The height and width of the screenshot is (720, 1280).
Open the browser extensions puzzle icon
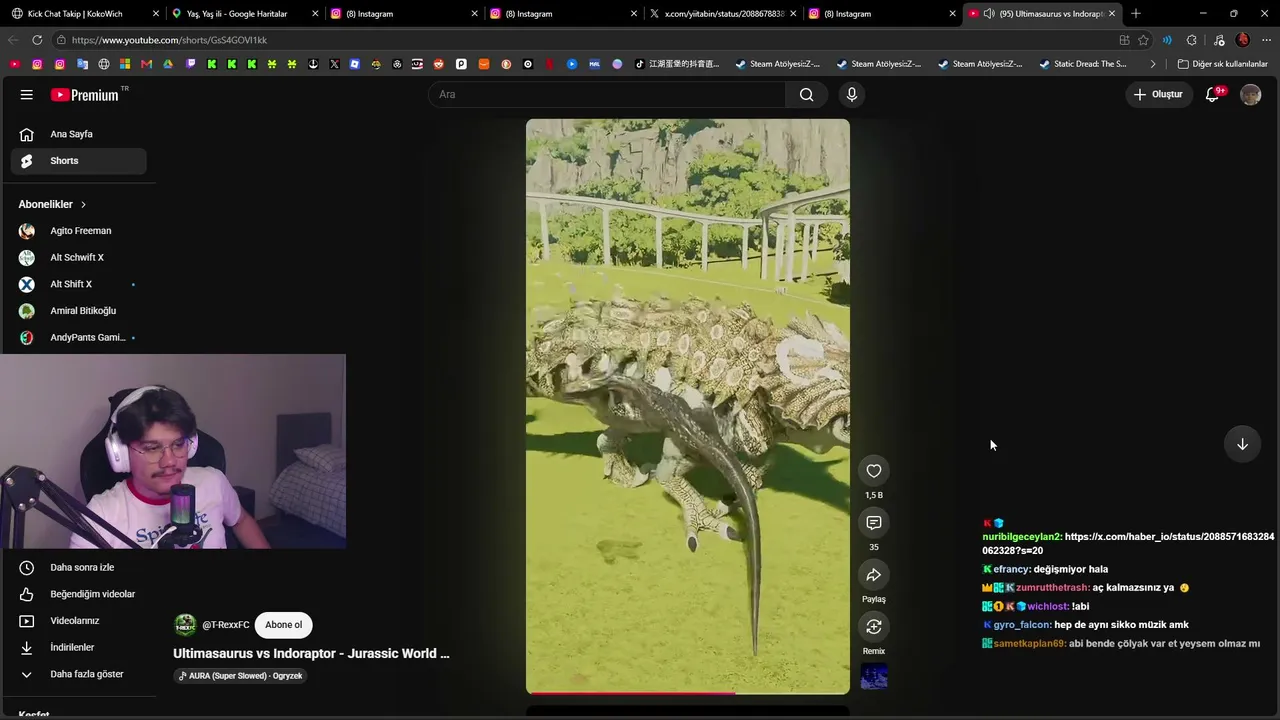click(x=1191, y=40)
